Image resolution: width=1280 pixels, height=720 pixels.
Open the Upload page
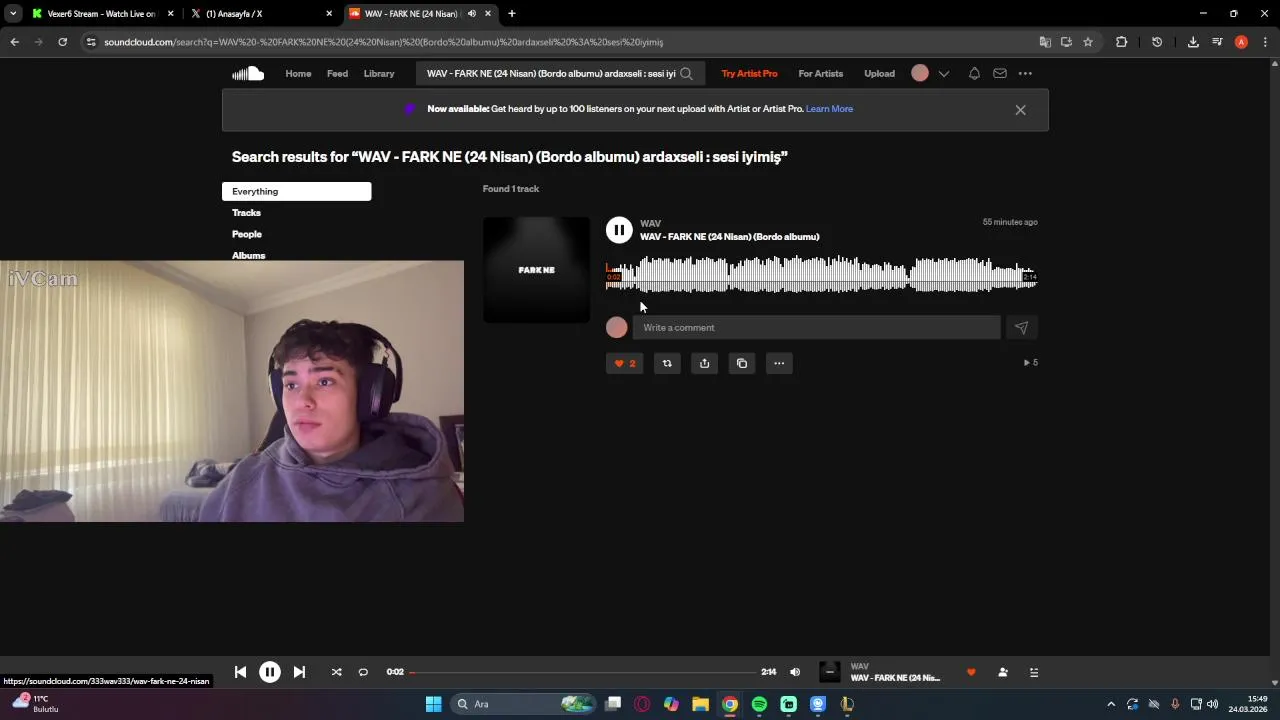(879, 73)
